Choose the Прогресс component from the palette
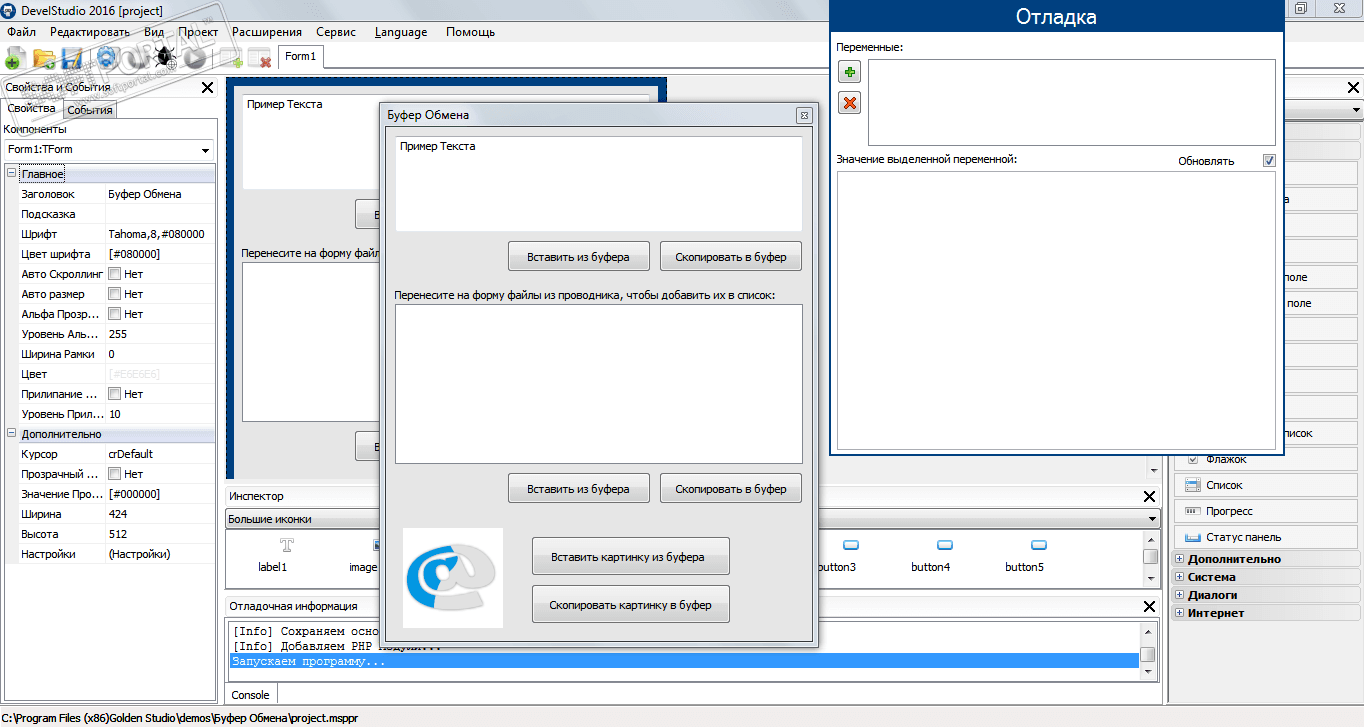Image resolution: width=1364 pixels, height=727 pixels. click(x=1267, y=511)
